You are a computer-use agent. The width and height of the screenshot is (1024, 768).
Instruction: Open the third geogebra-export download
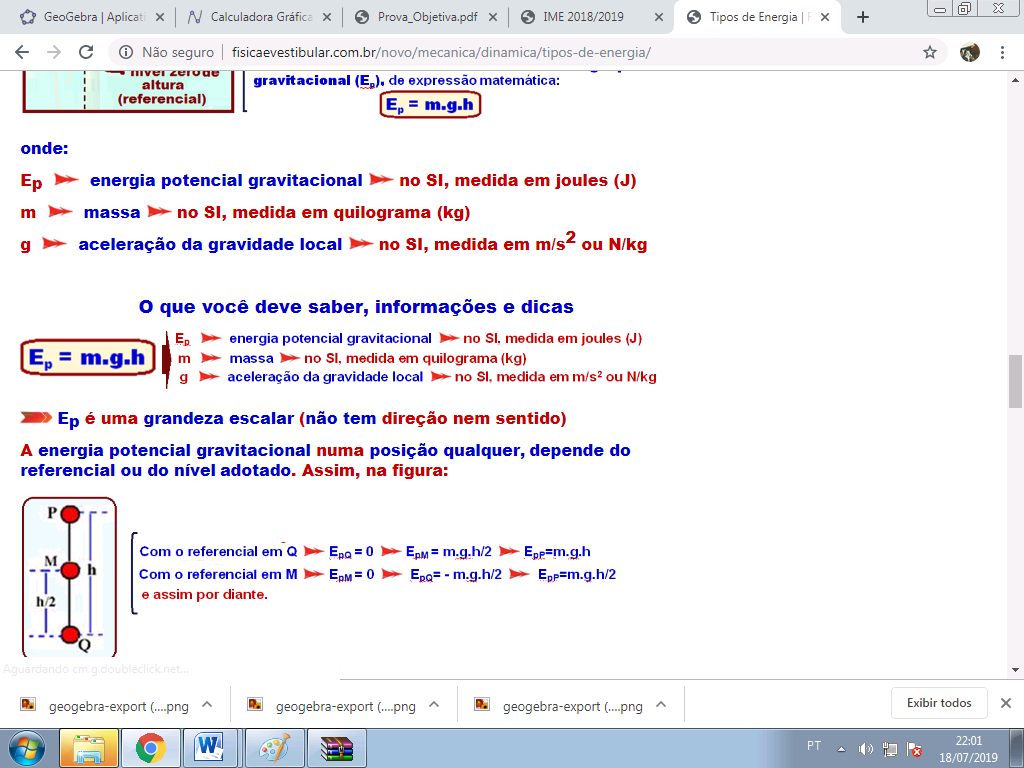559,706
